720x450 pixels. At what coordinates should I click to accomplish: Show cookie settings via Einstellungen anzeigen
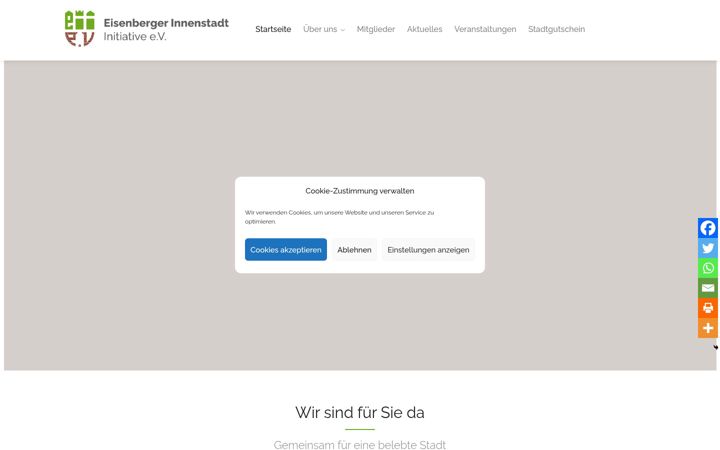point(428,249)
